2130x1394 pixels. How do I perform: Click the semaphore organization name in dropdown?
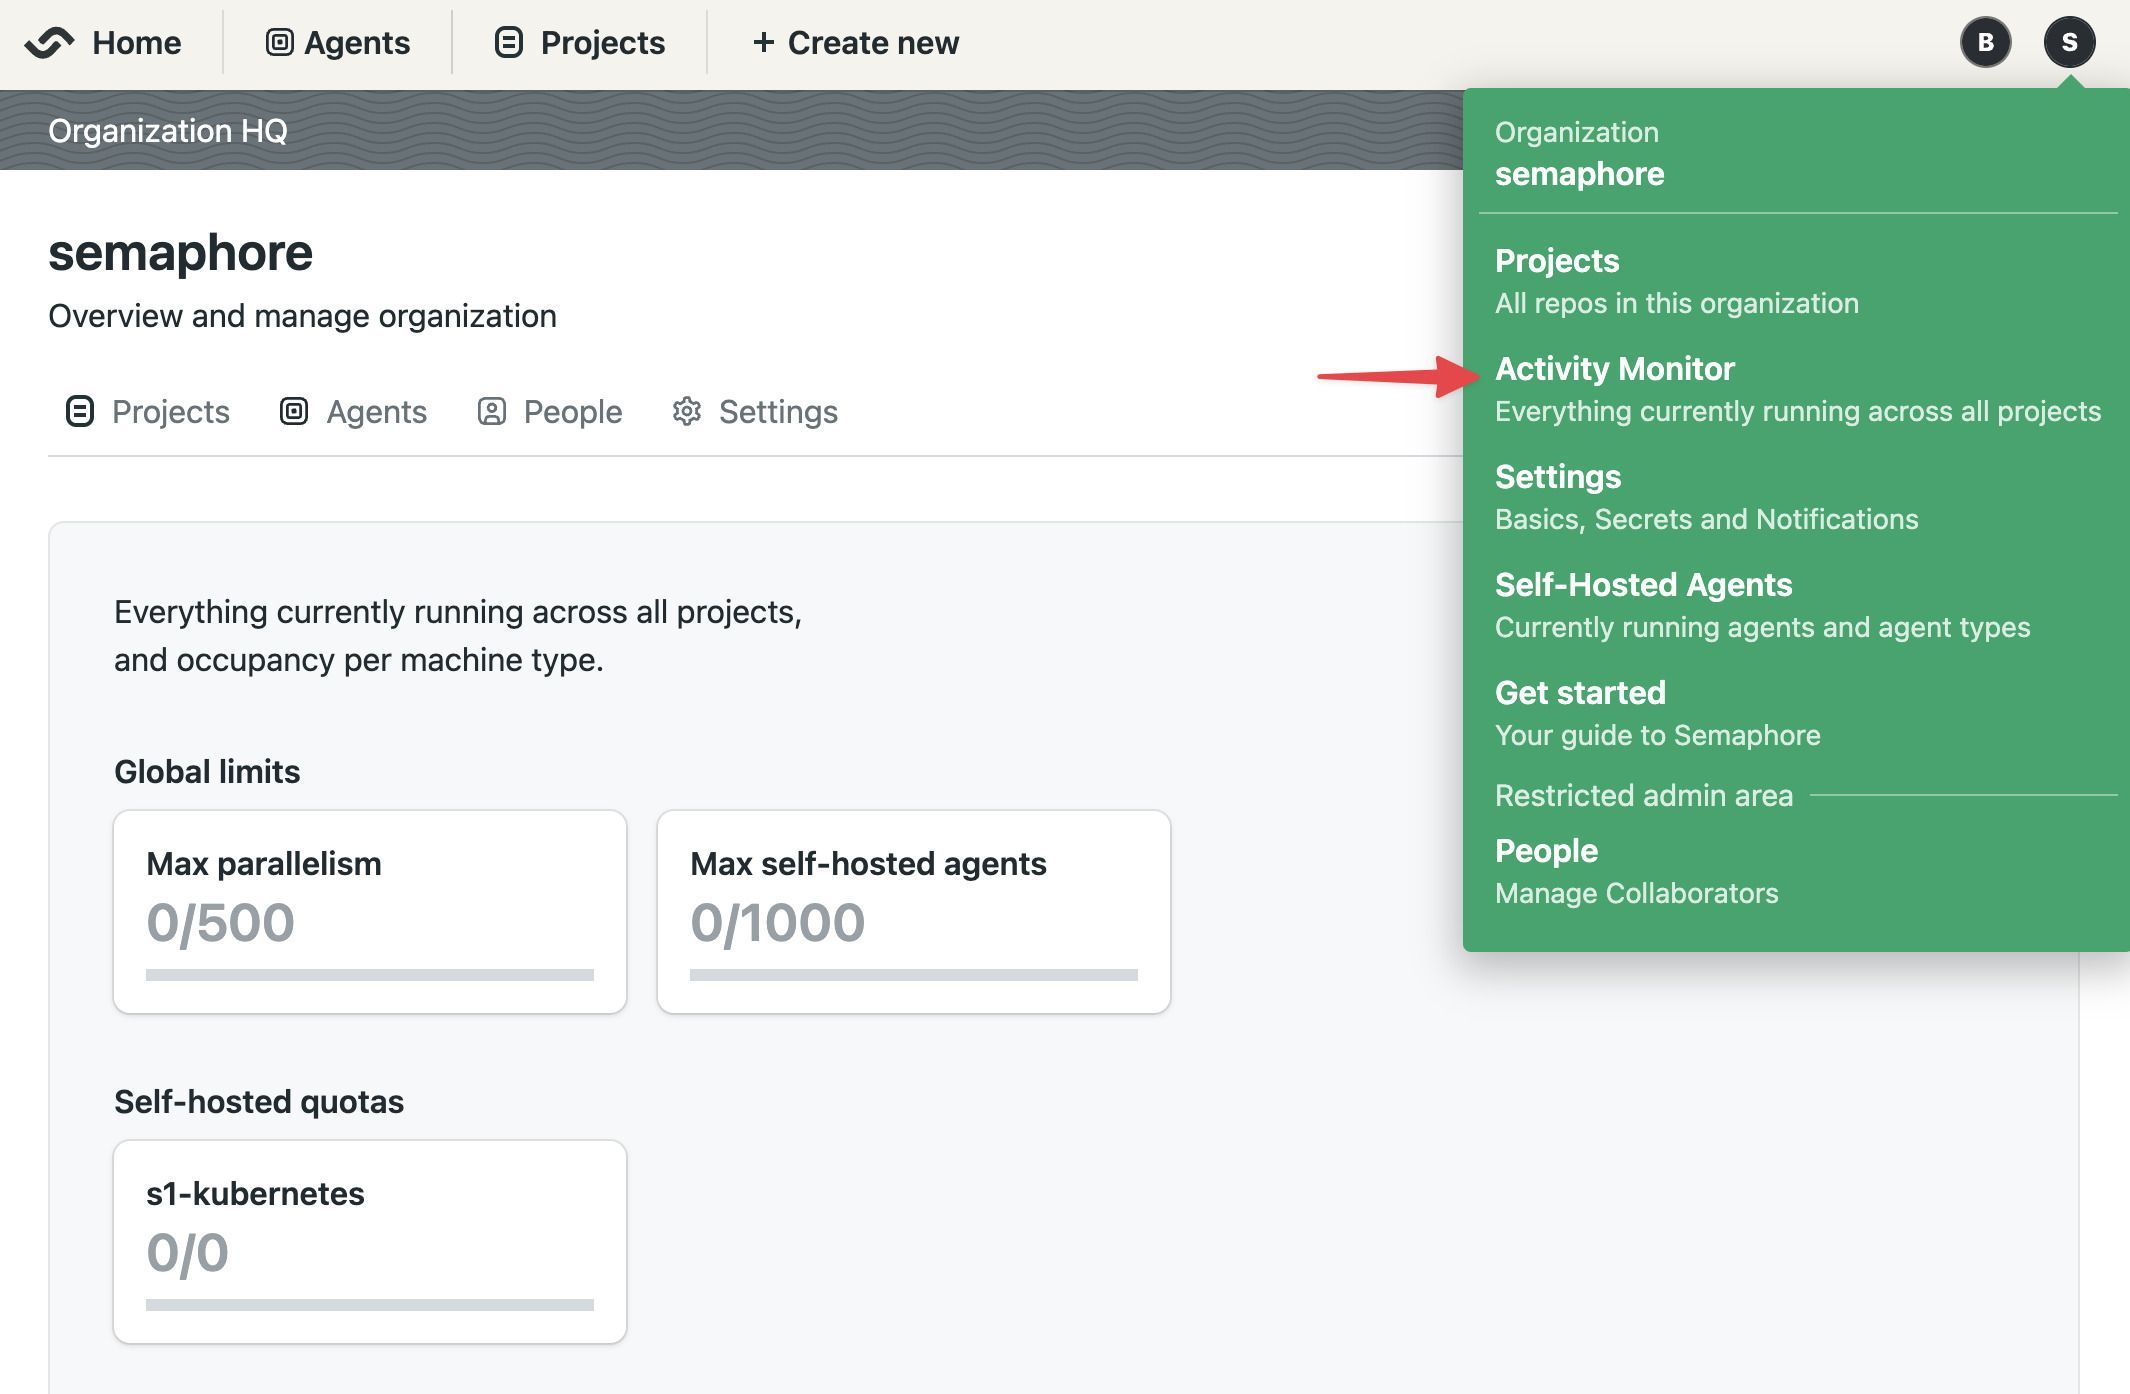pyautogui.click(x=1579, y=174)
